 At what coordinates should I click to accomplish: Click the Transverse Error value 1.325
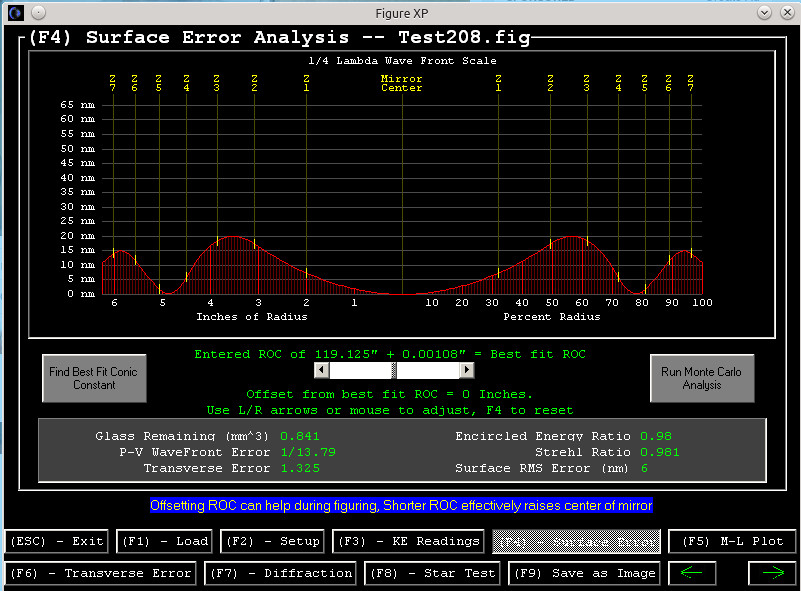(300, 468)
